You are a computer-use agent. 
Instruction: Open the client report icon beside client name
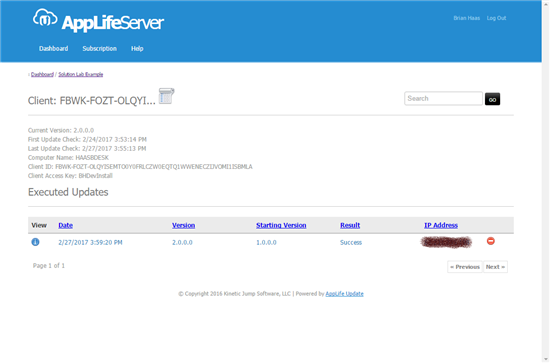[x=166, y=96]
